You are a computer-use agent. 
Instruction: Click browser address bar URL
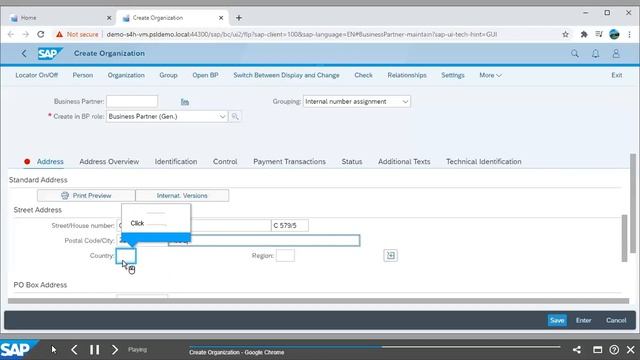click(302, 34)
